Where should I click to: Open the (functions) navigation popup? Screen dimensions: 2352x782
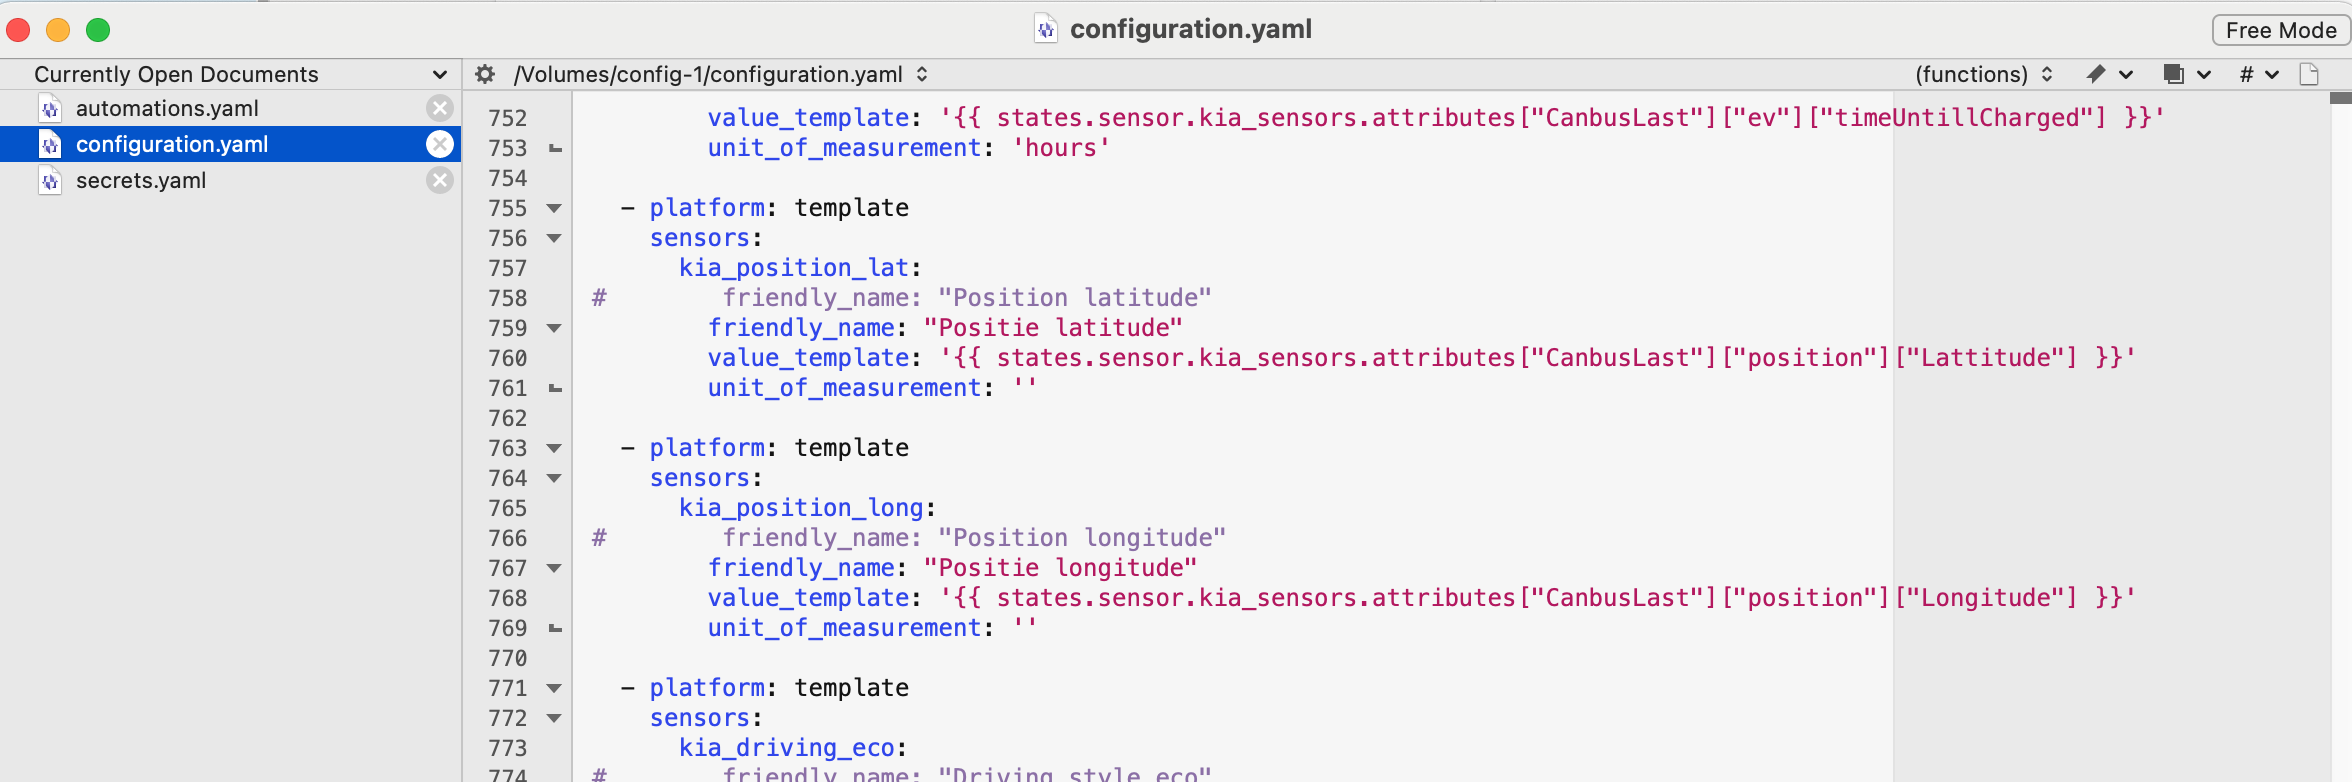click(x=1983, y=74)
